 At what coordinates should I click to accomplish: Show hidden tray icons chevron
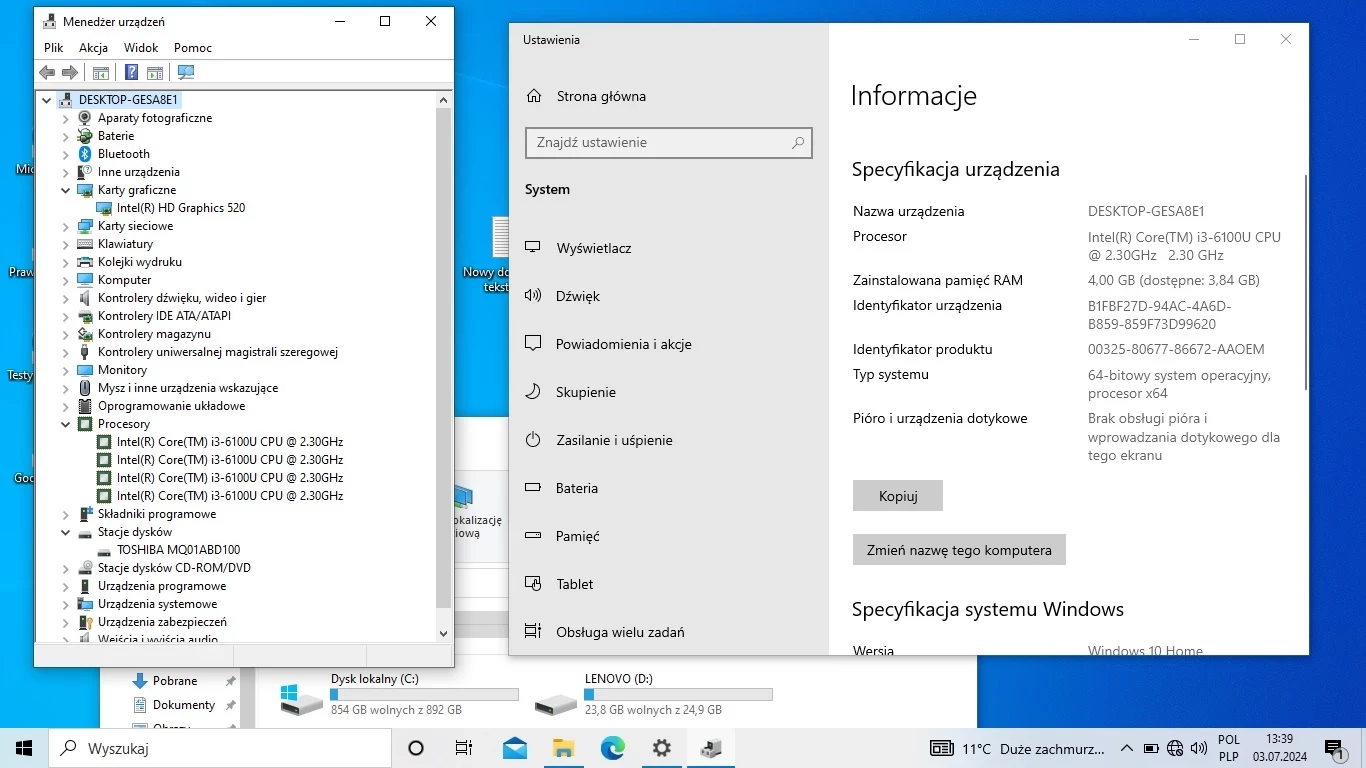click(1127, 748)
